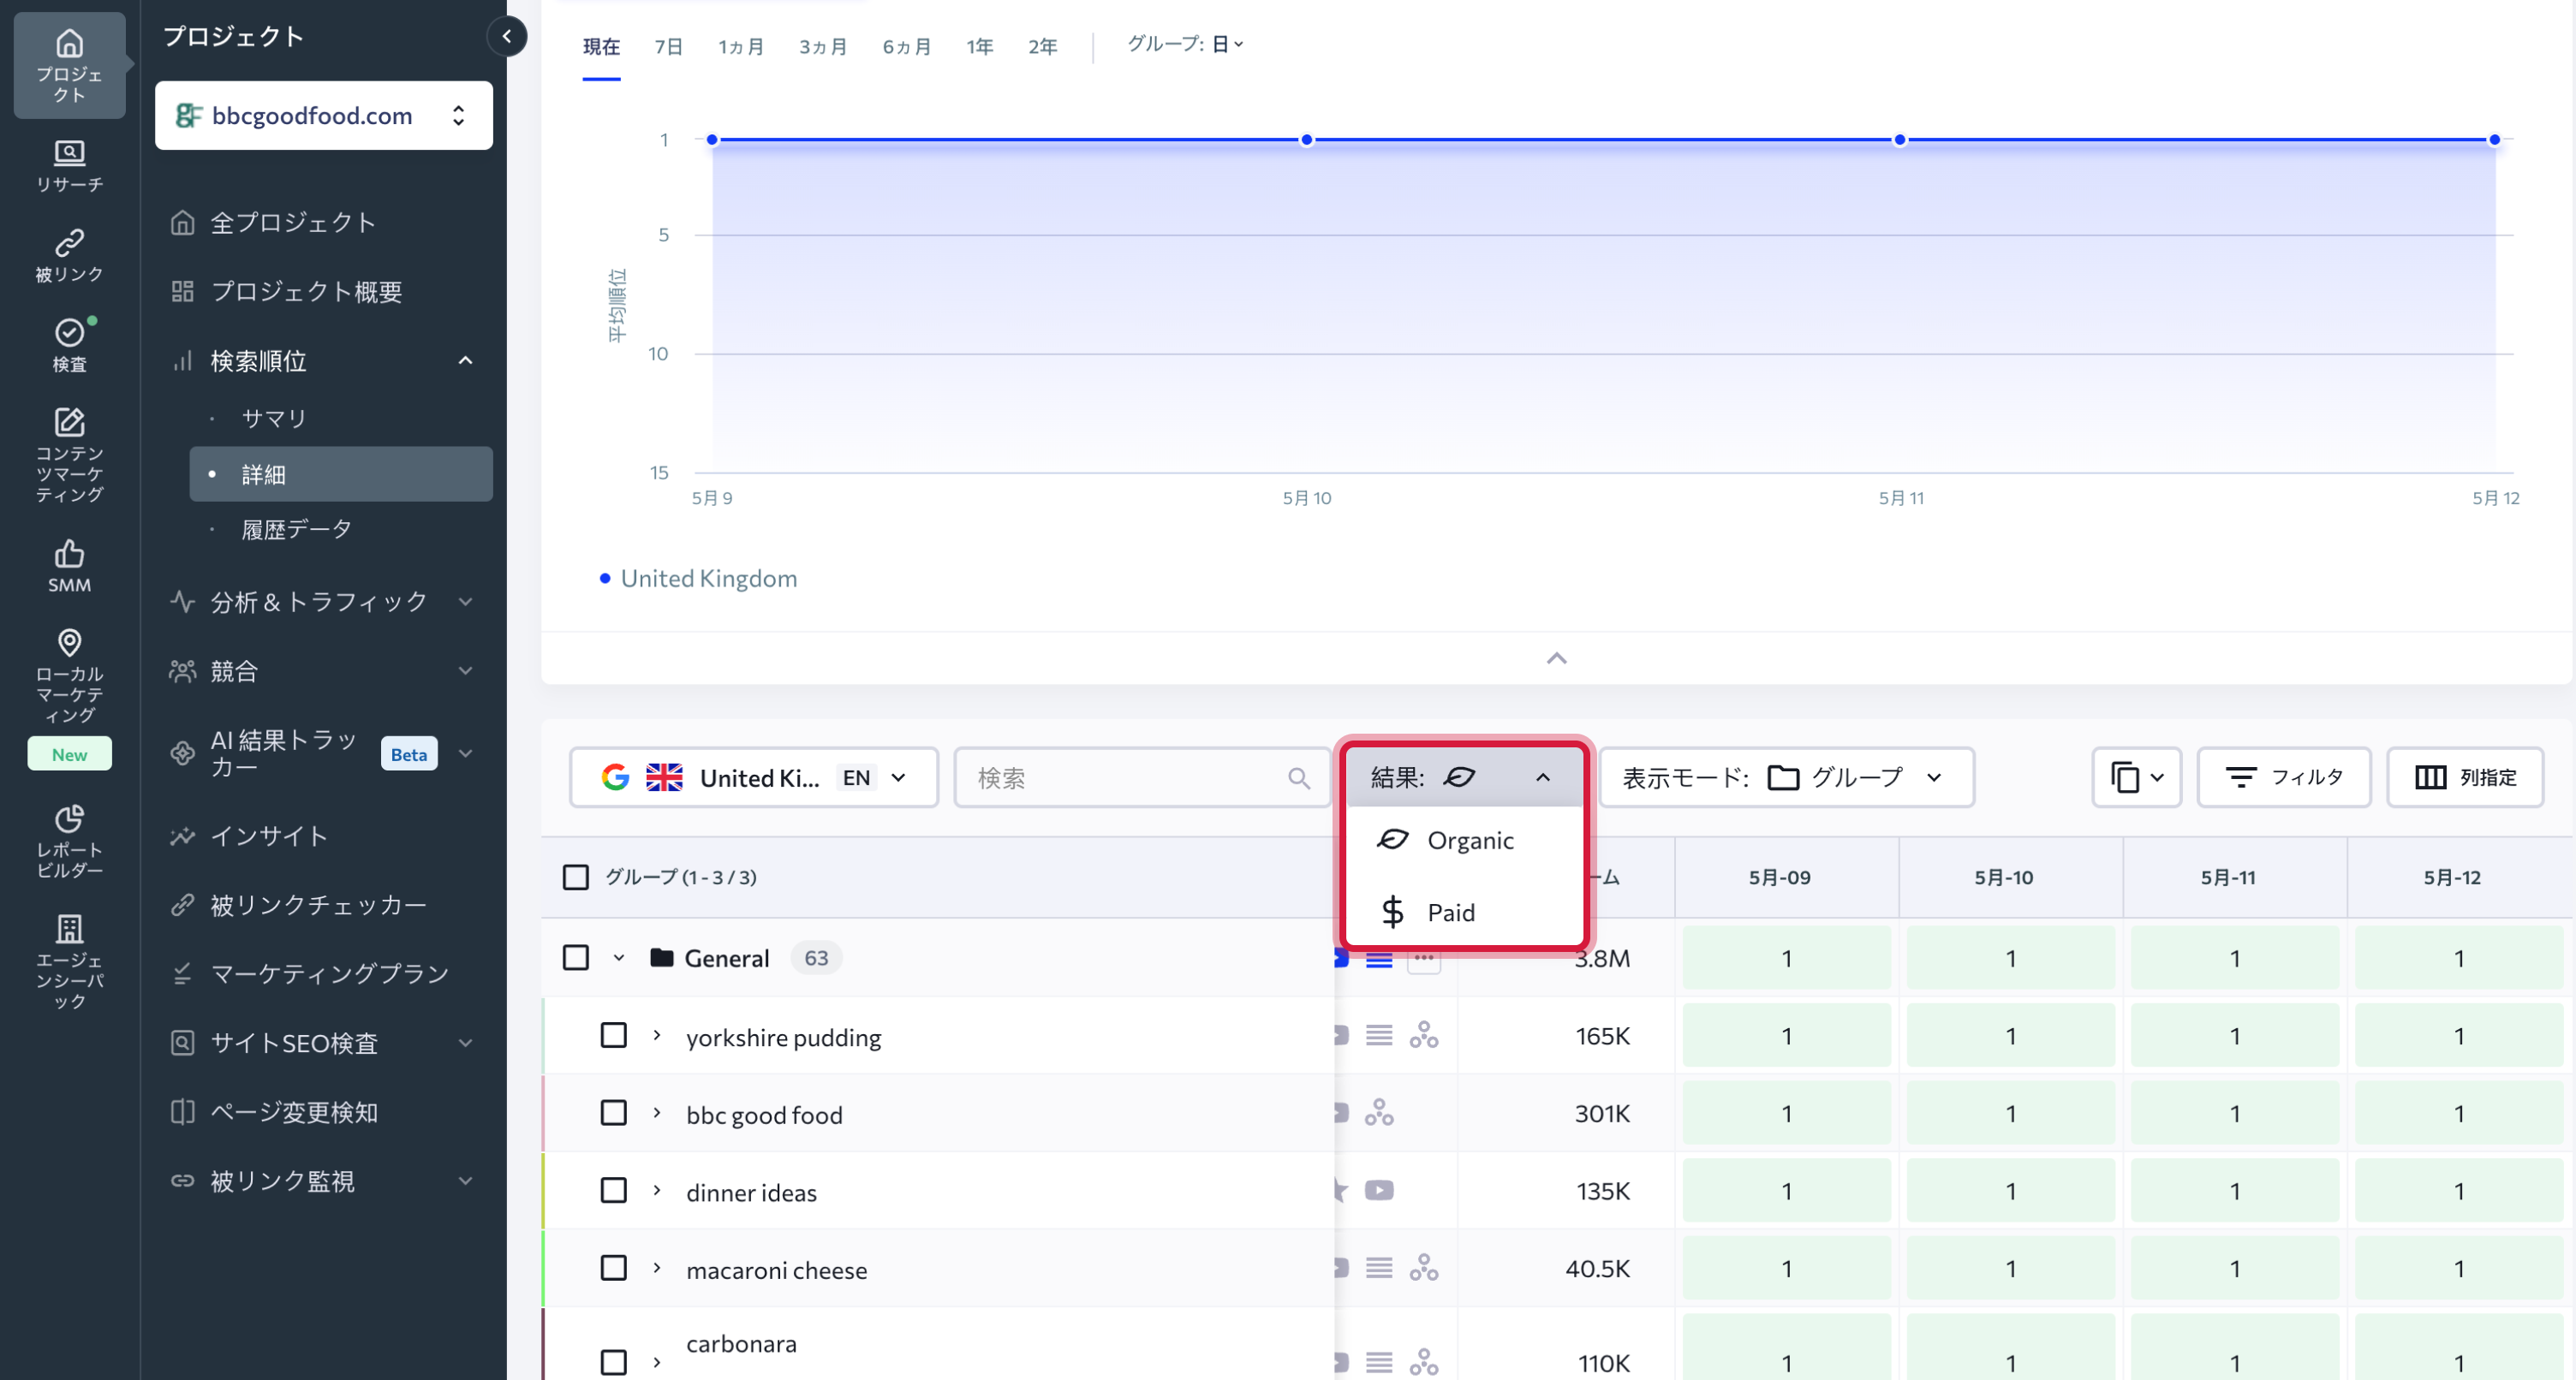The width and height of the screenshot is (2576, 1380).
Task: Switch to the 7-day range tab
Action: pos(669,47)
